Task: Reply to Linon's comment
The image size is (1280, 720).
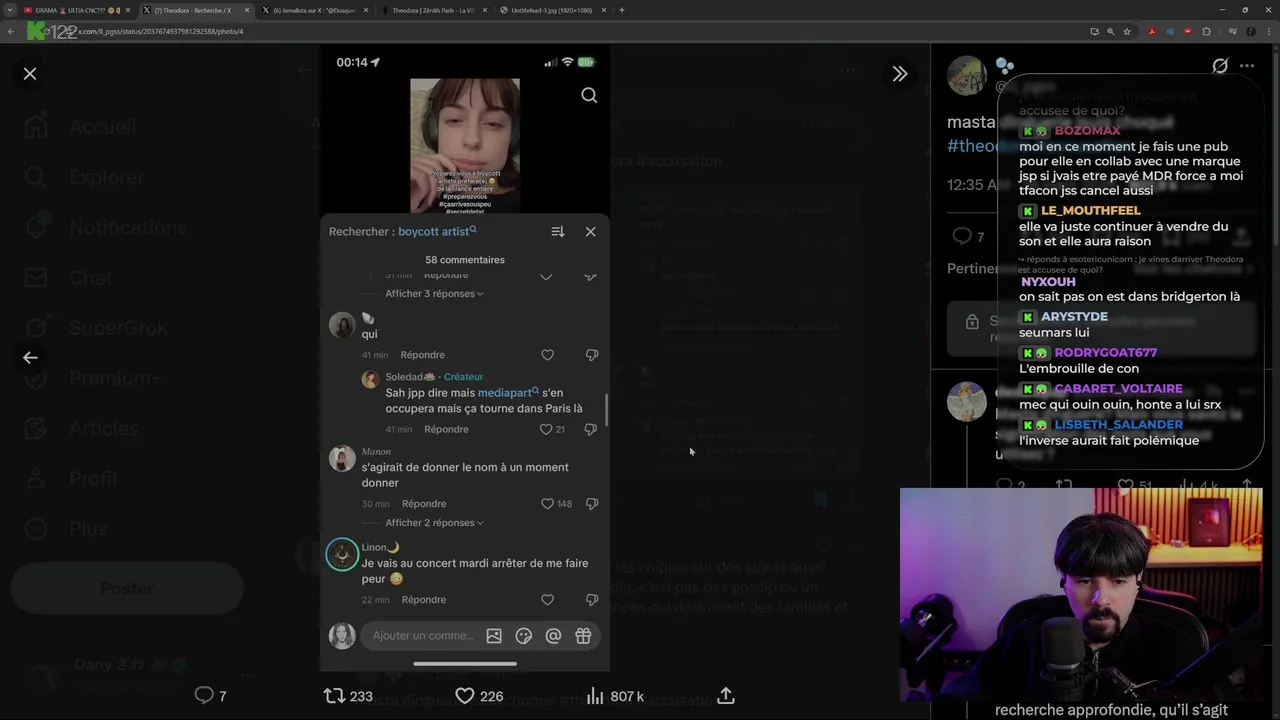Action: pyautogui.click(x=424, y=600)
